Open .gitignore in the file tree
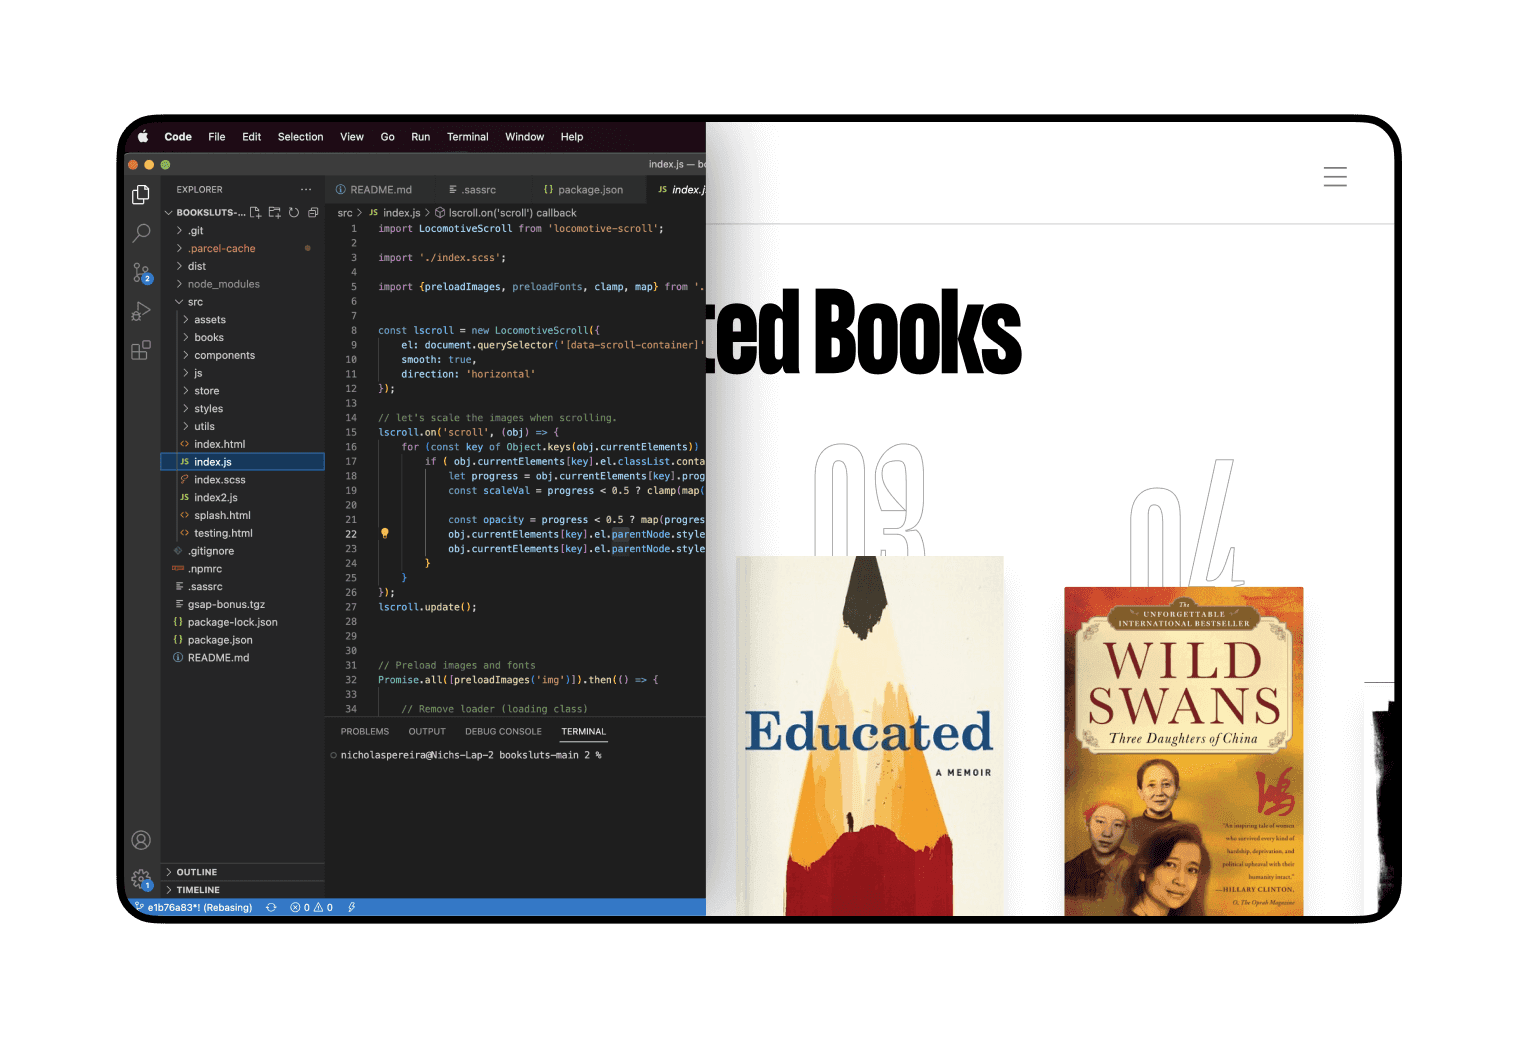 click(242, 551)
